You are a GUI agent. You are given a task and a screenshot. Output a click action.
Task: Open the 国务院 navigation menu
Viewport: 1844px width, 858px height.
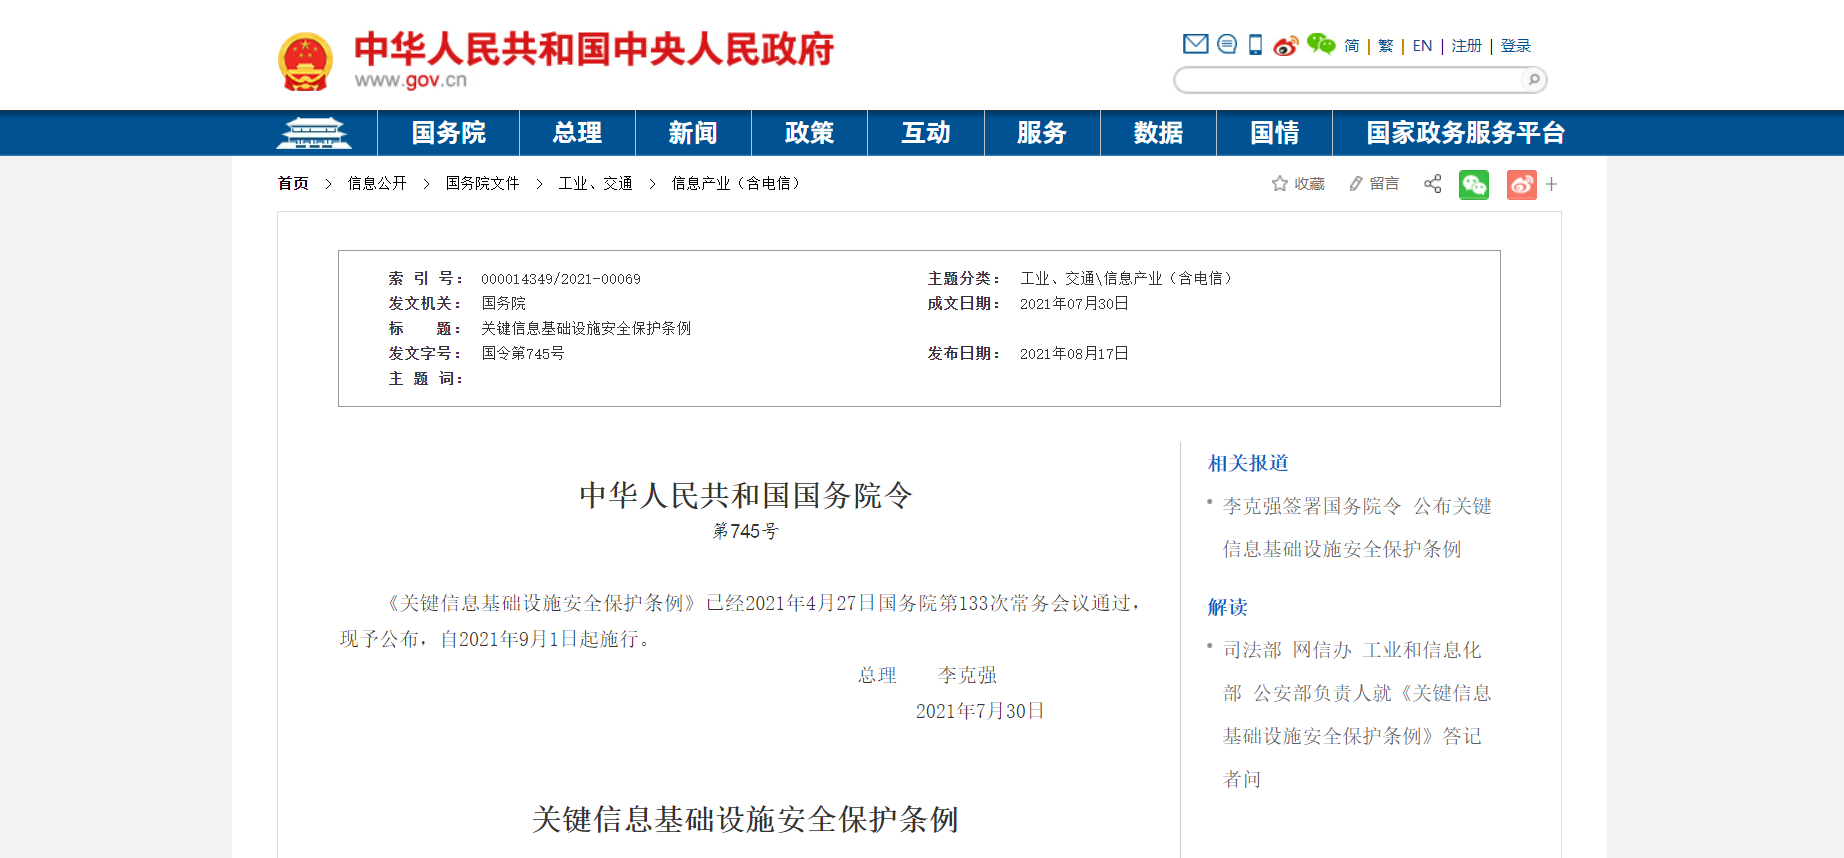tap(448, 133)
